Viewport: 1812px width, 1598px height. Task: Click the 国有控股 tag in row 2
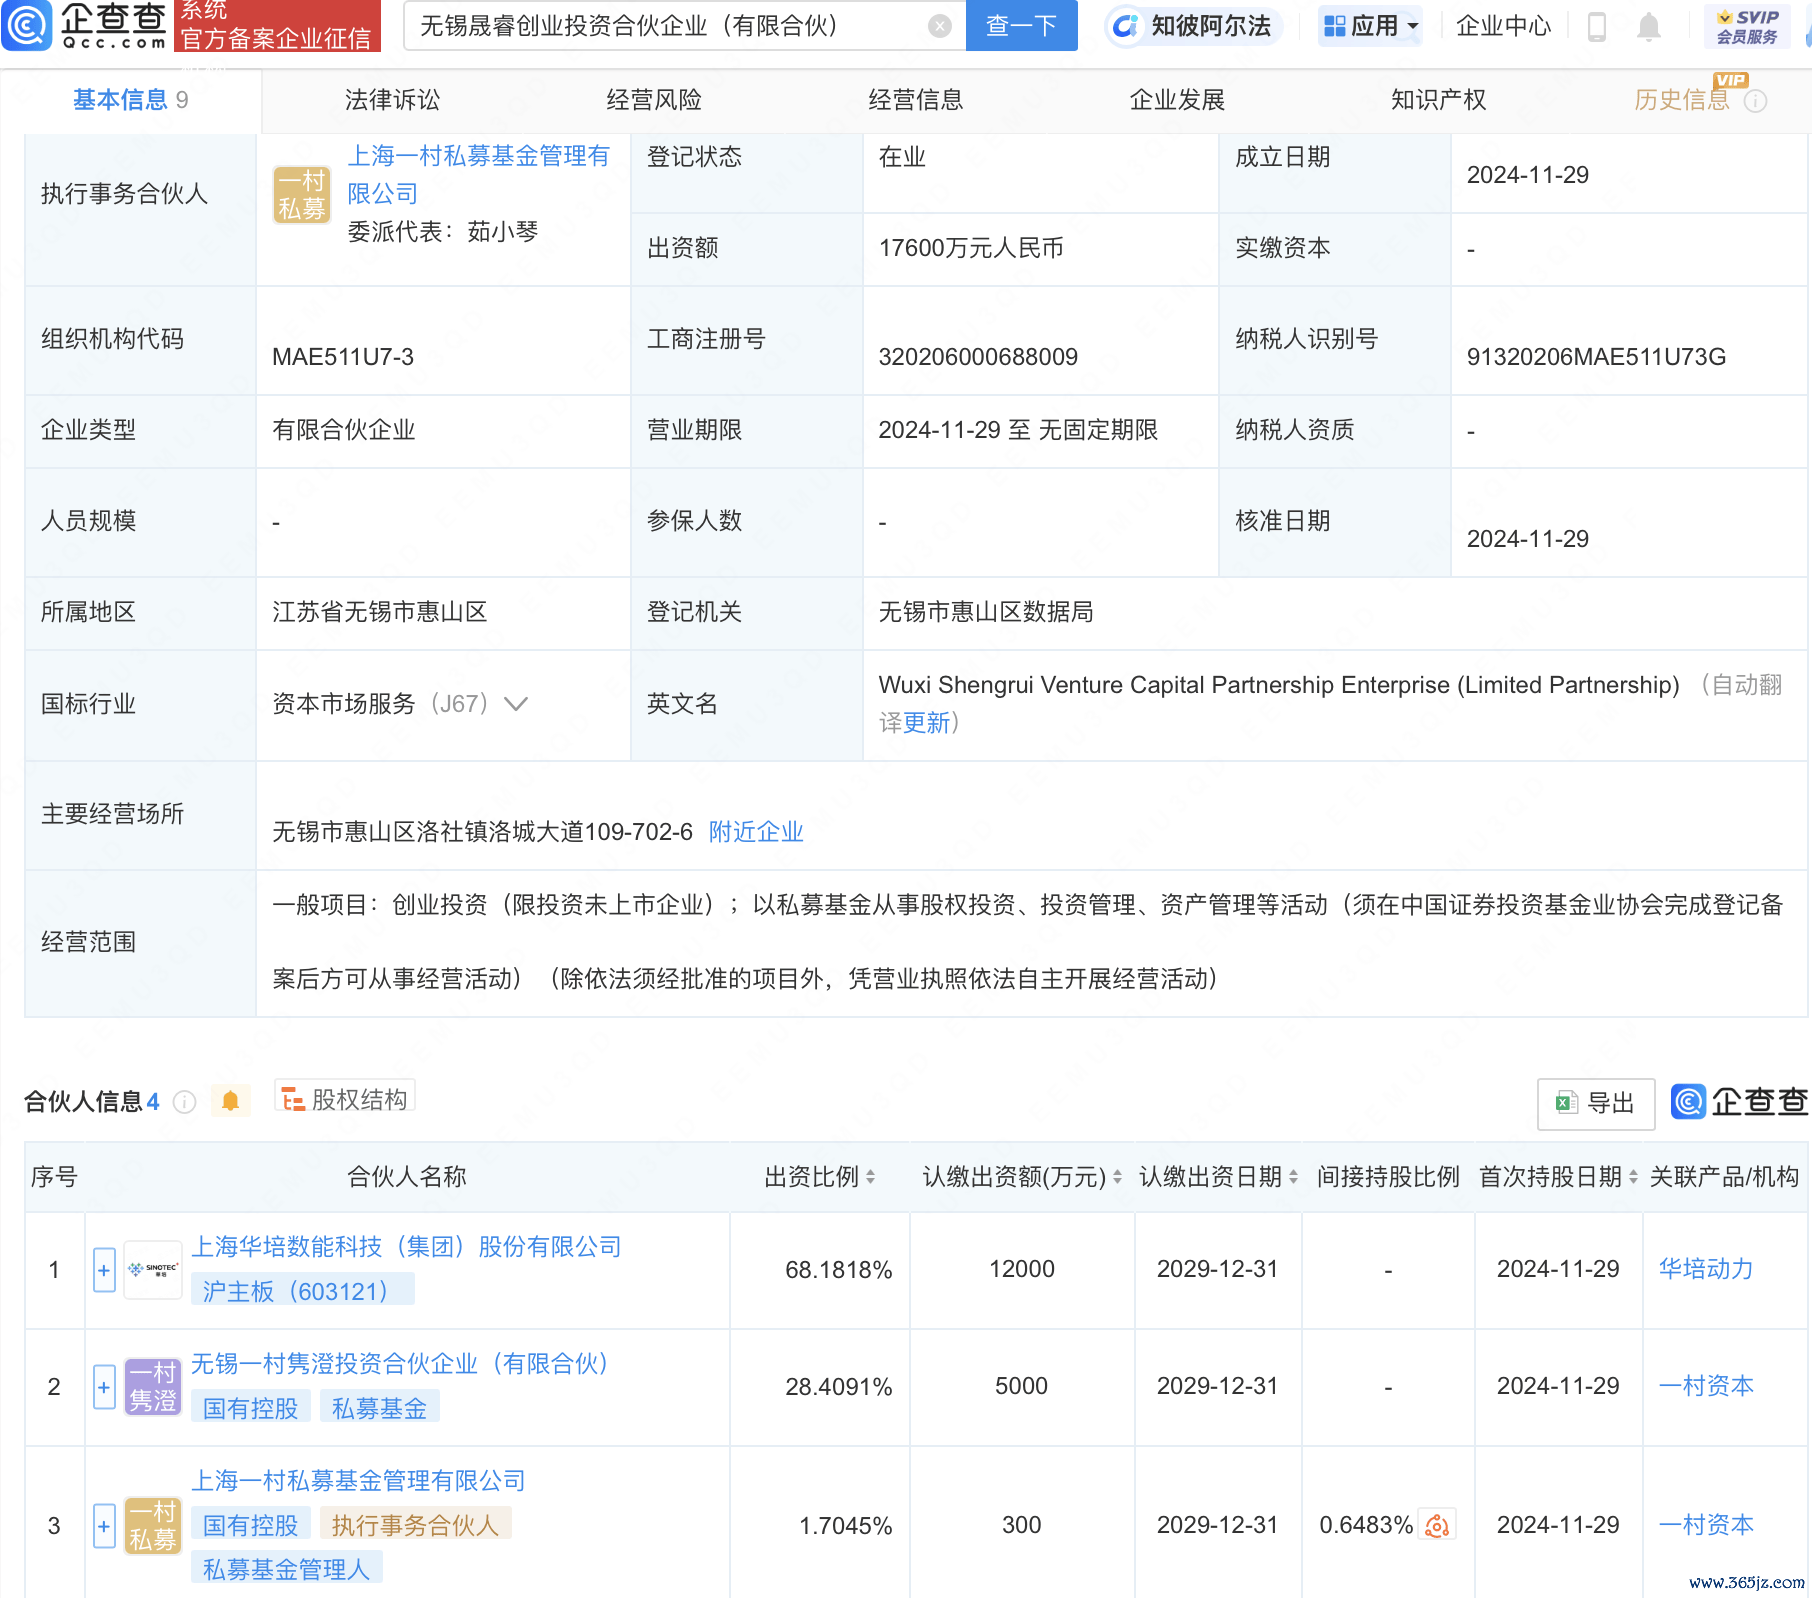tap(250, 1408)
